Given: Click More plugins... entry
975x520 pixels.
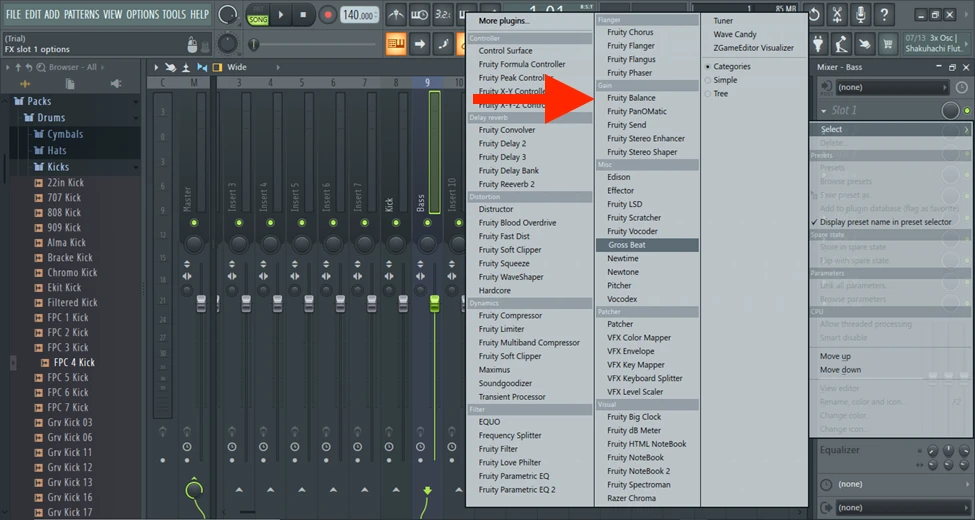Looking at the screenshot, I should click(x=504, y=20).
